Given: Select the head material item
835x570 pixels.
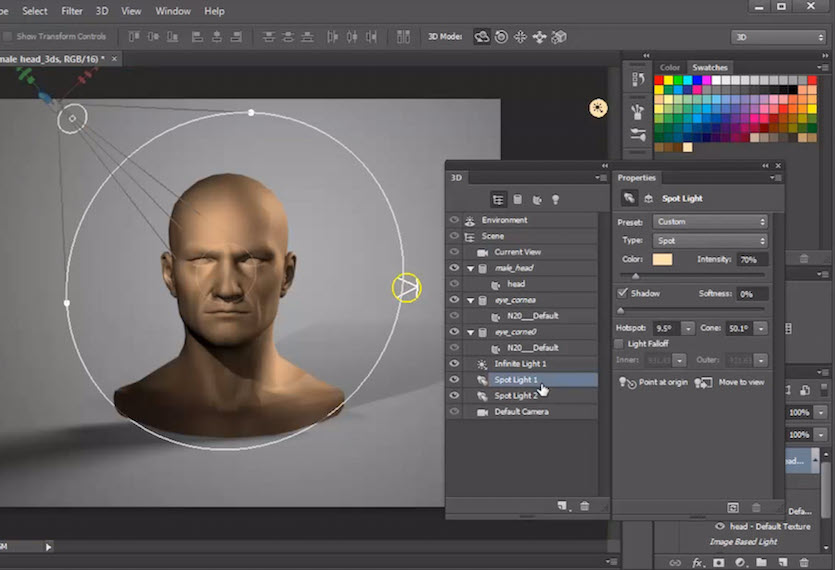Looking at the screenshot, I should point(515,283).
